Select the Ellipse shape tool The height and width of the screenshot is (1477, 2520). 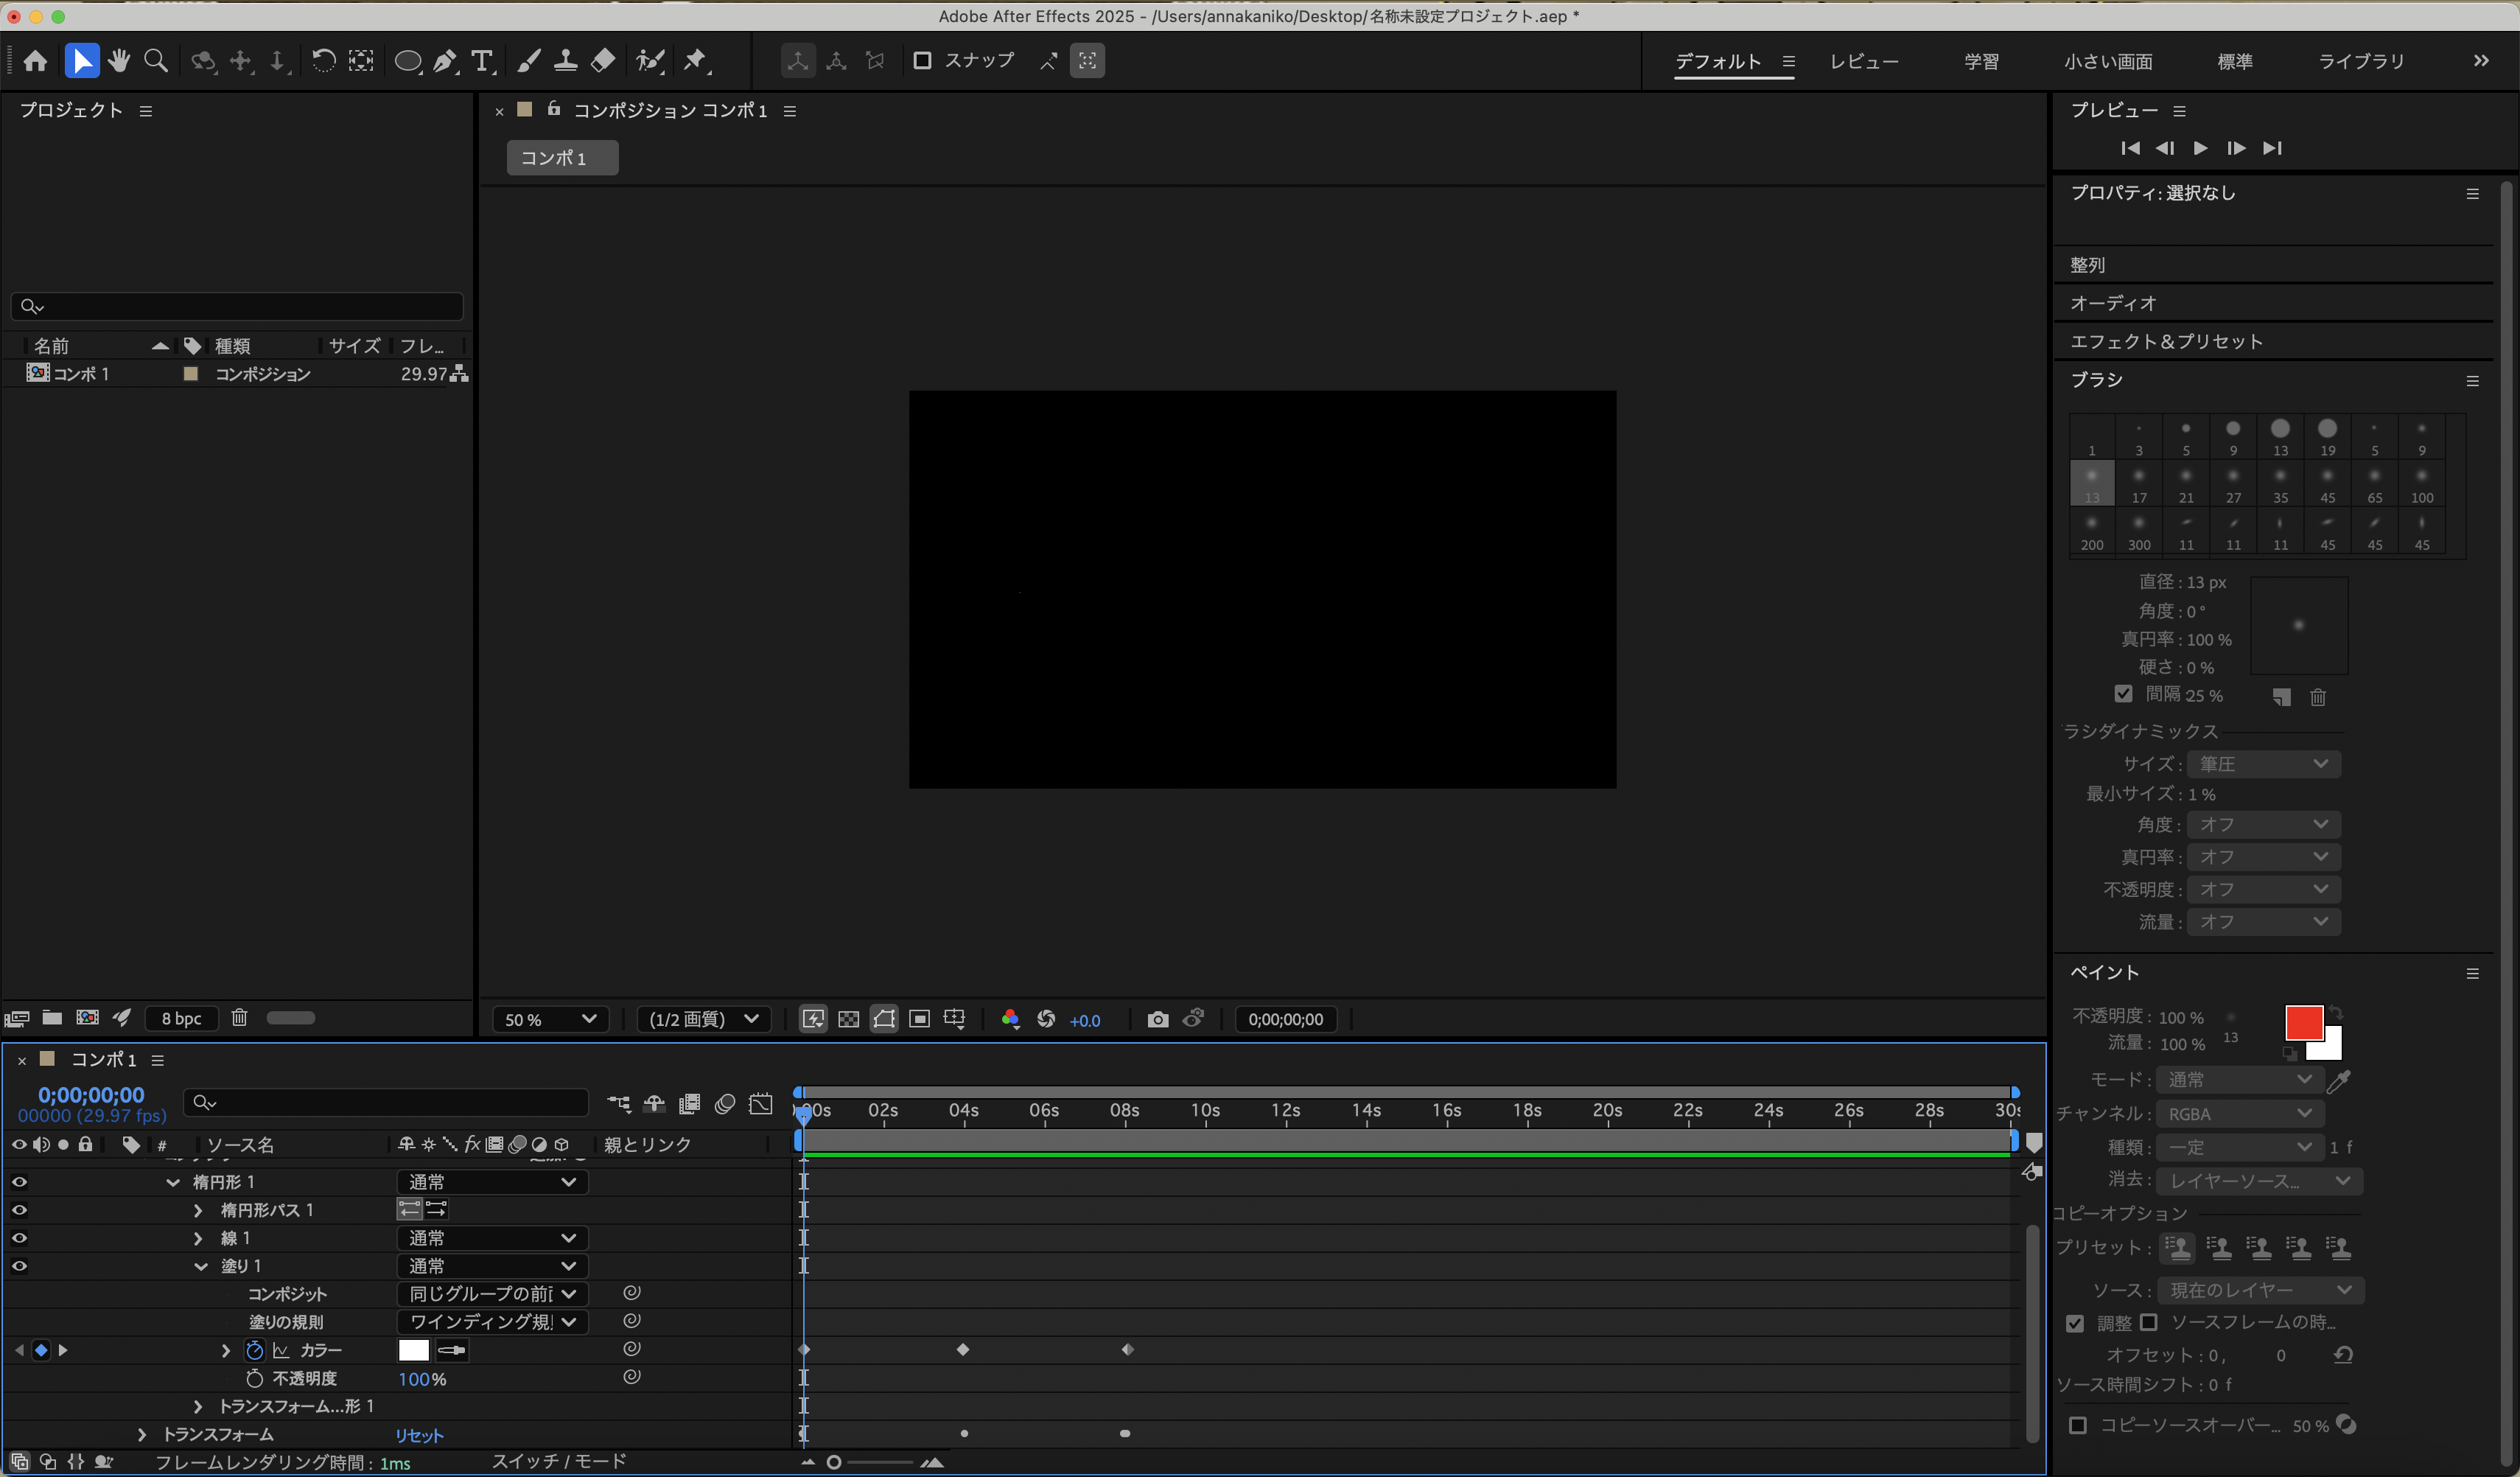(408, 61)
